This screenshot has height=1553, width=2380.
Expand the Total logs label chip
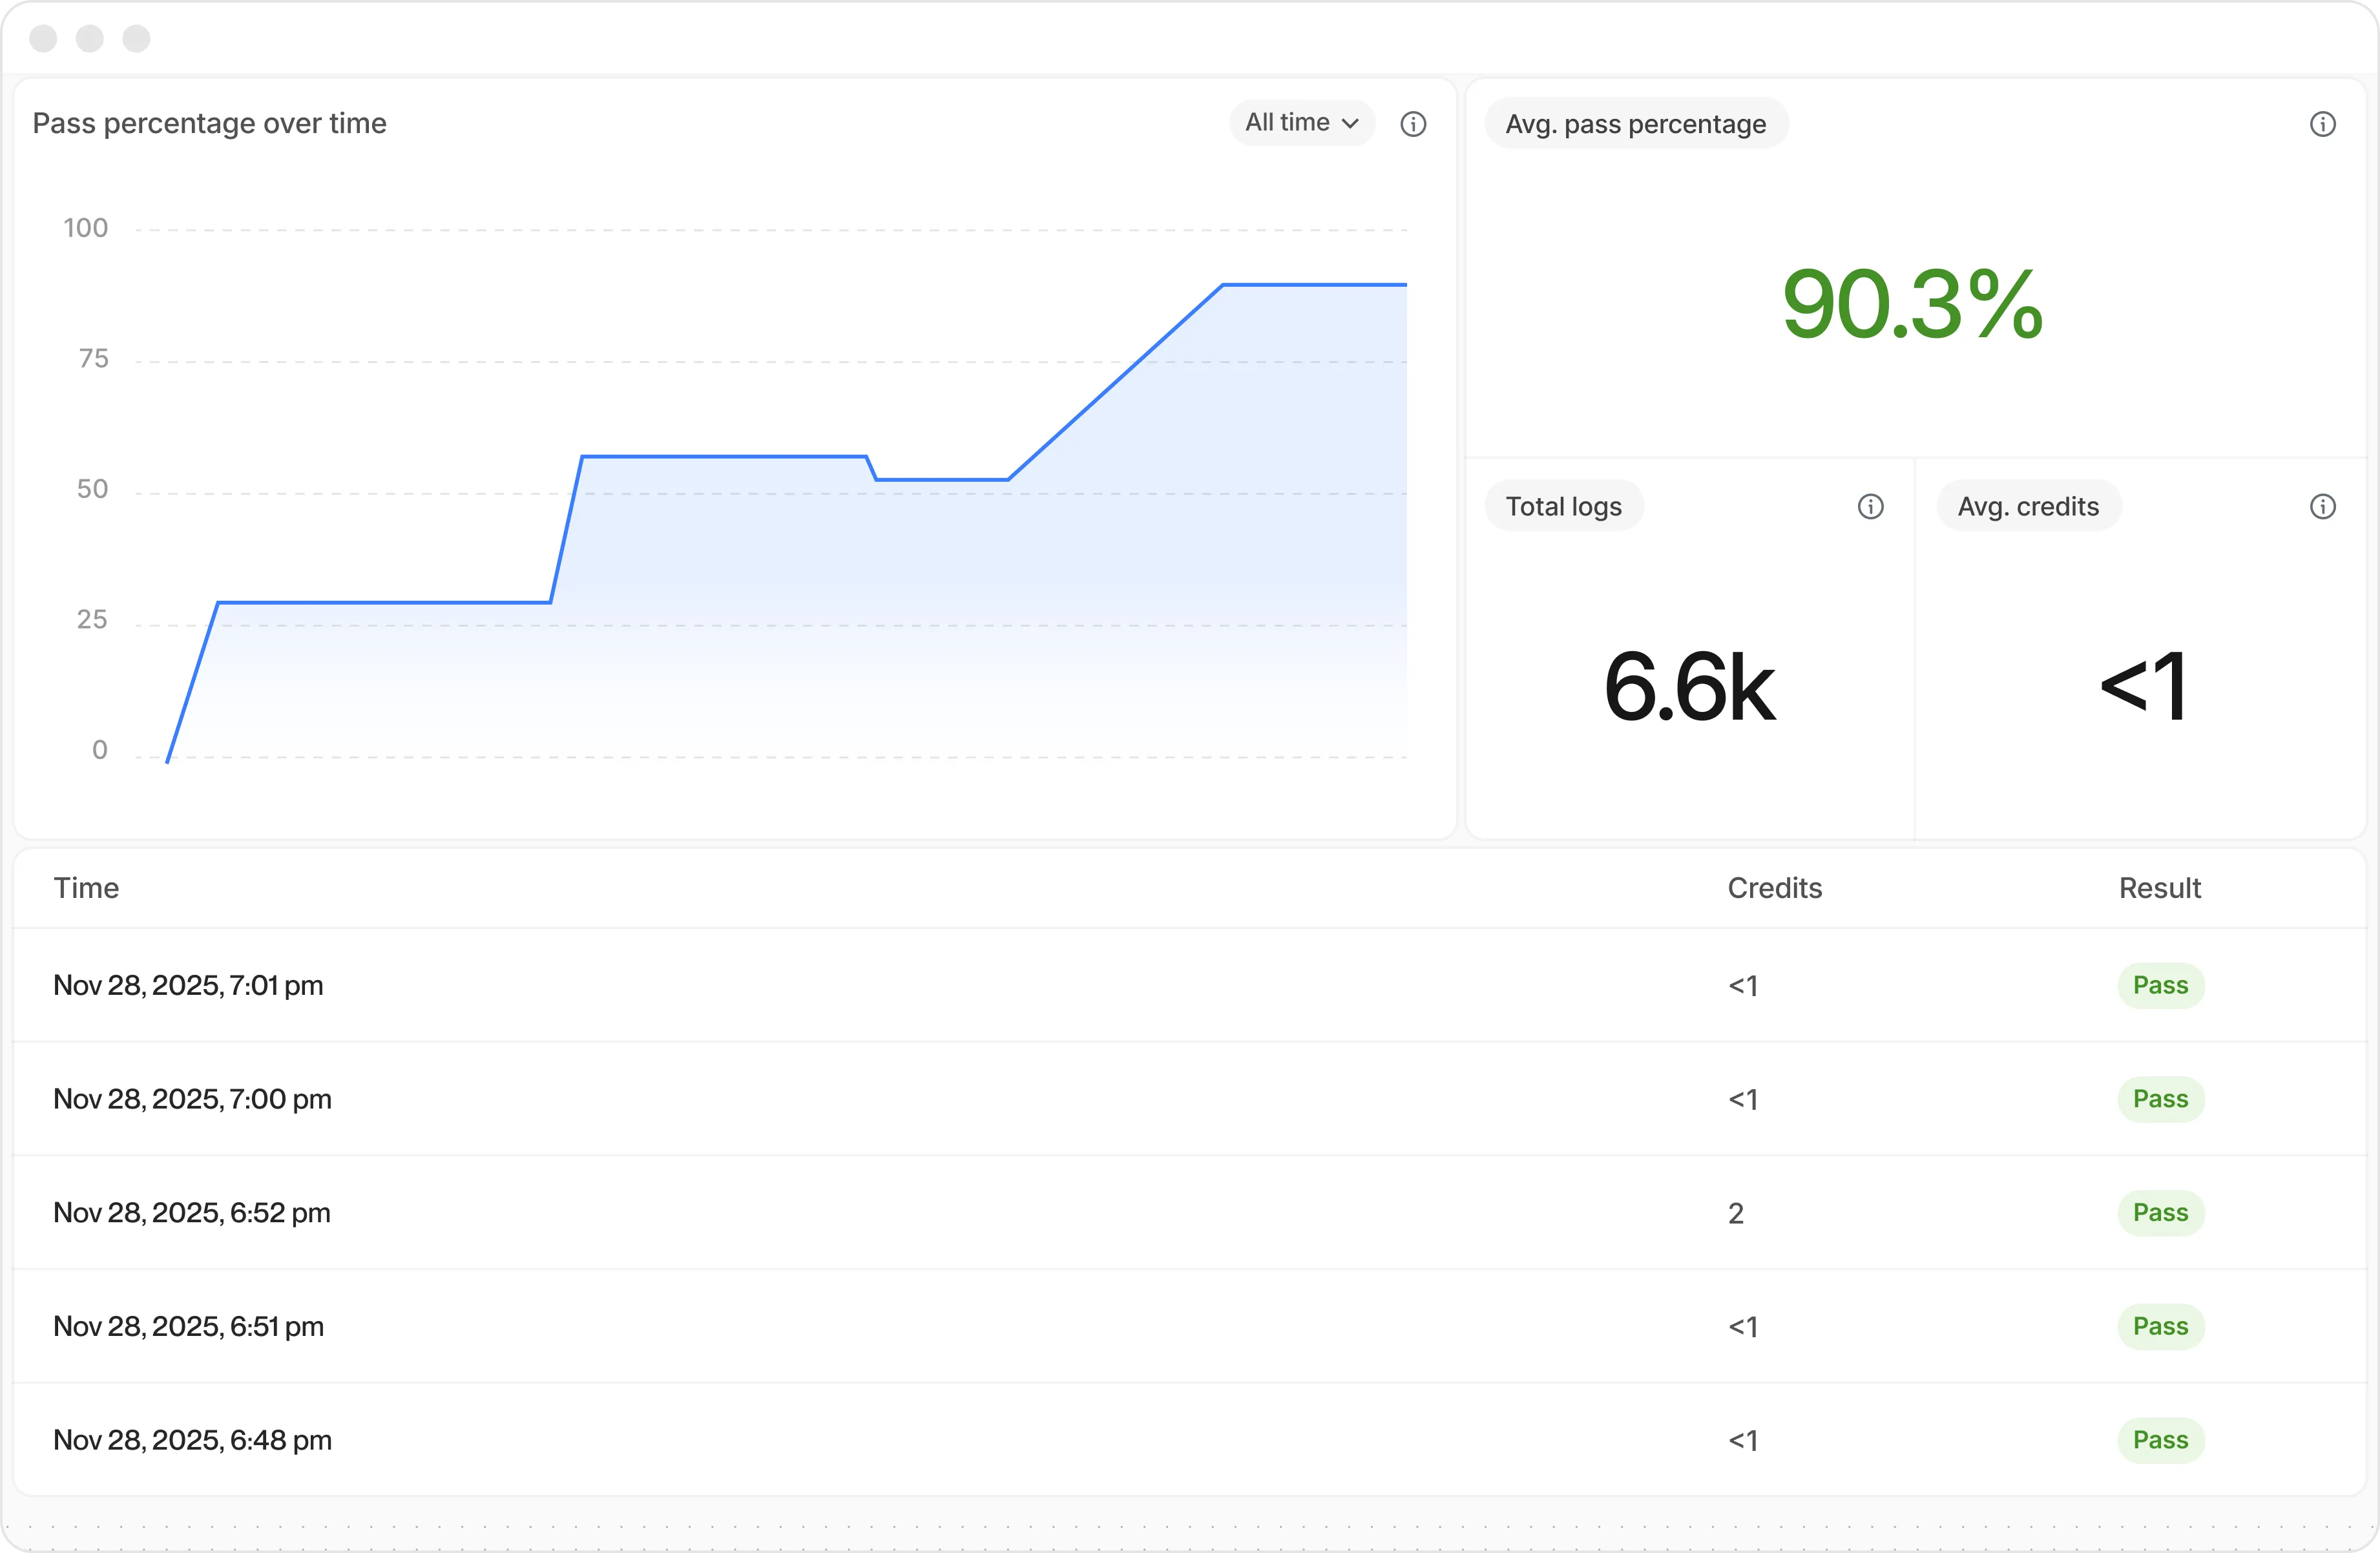(x=1564, y=506)
